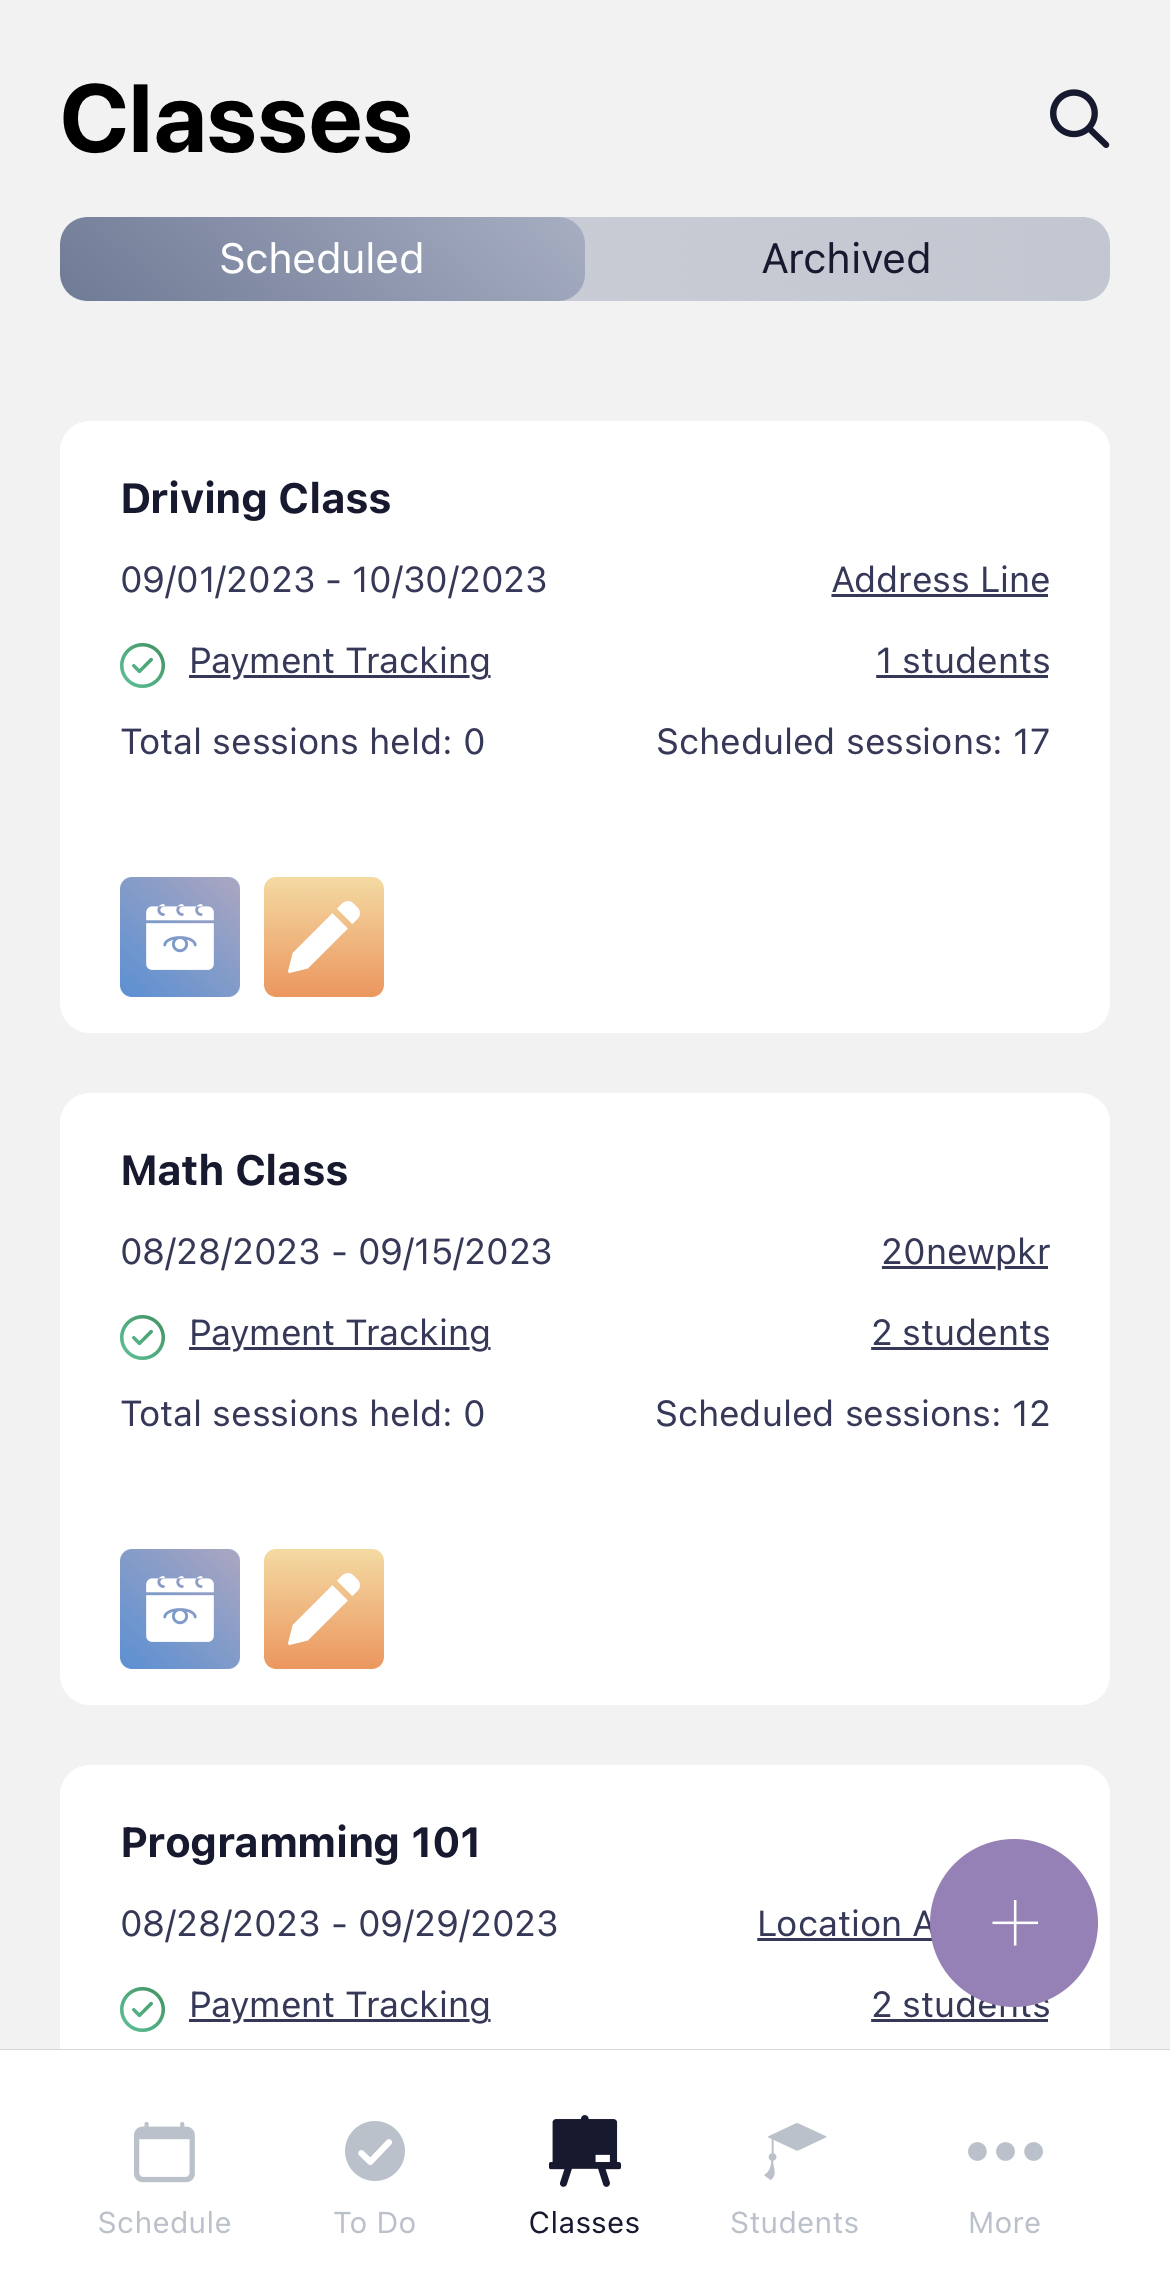This screenshot has height=2289, width=1170.
Task: Toggle Payment Tracking checkmark for Driving Class
Action: 141,664
